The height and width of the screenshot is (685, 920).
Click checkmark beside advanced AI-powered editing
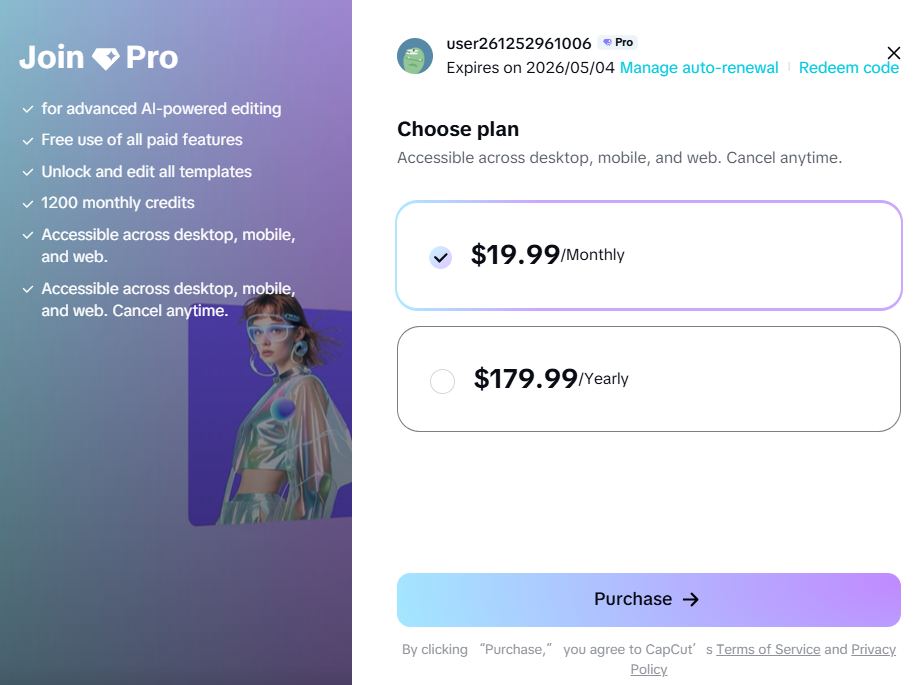point(28,109)
